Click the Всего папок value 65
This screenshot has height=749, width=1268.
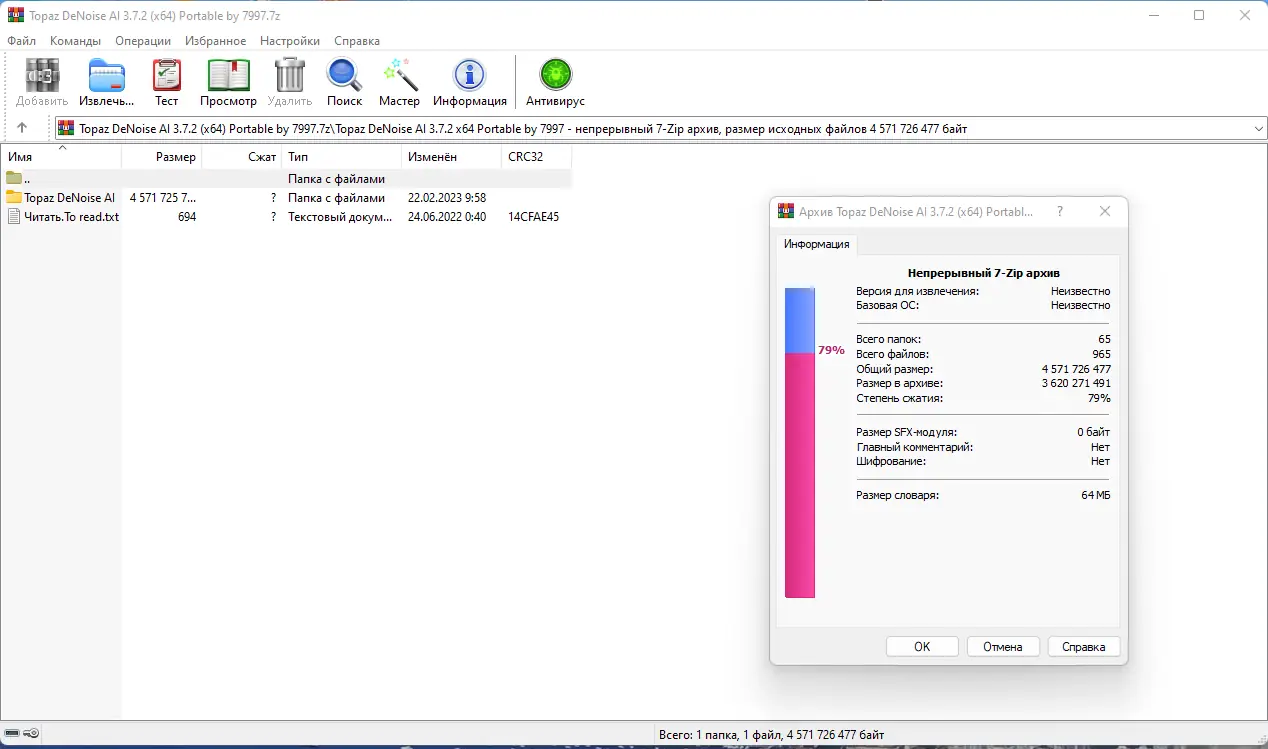point(1104,339)
